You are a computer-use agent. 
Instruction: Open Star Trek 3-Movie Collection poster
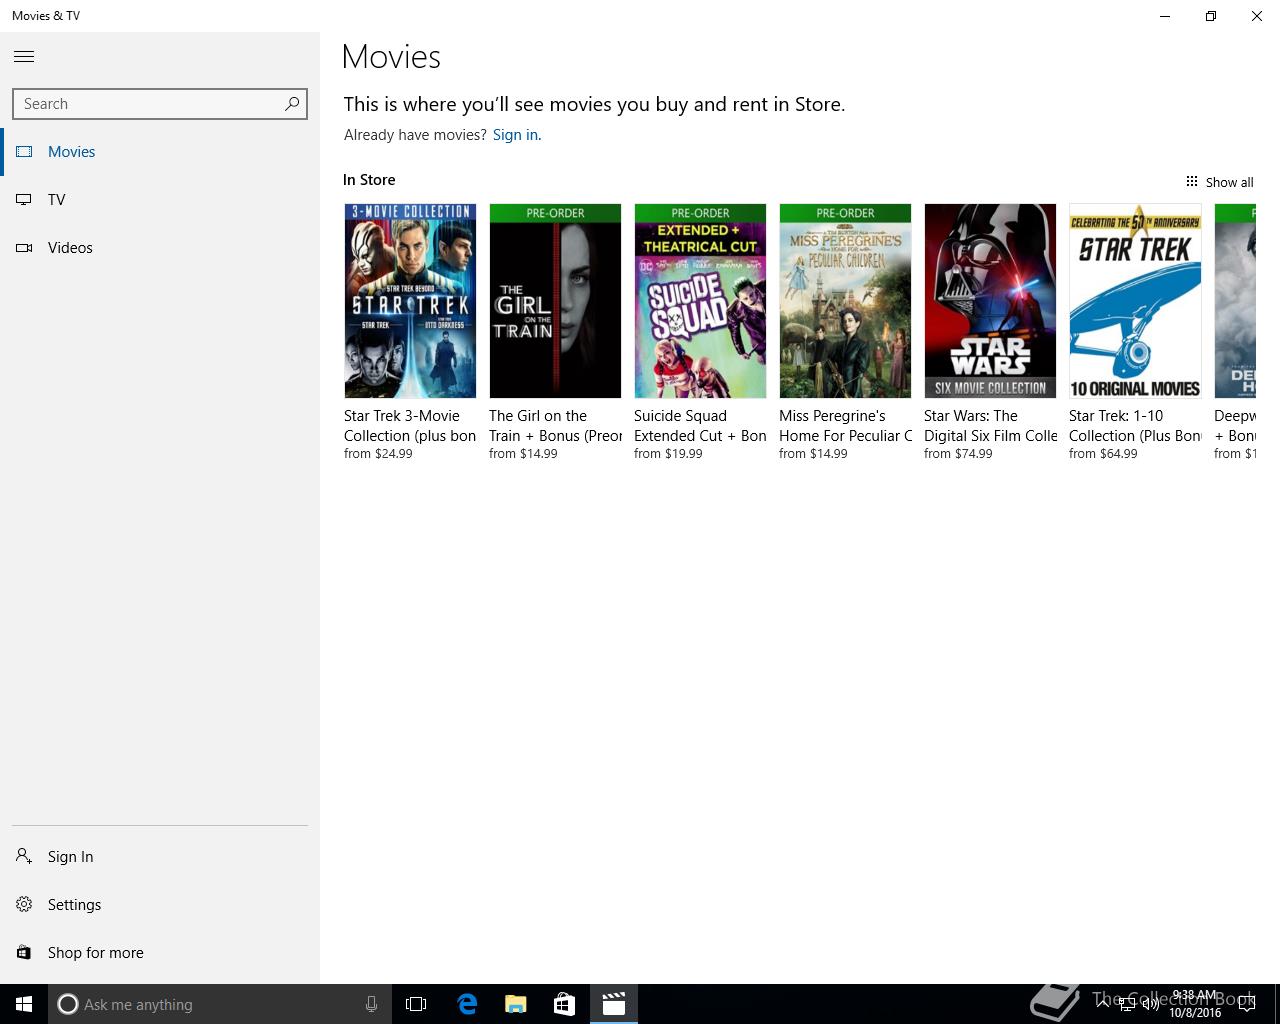[x=410, y=301]
